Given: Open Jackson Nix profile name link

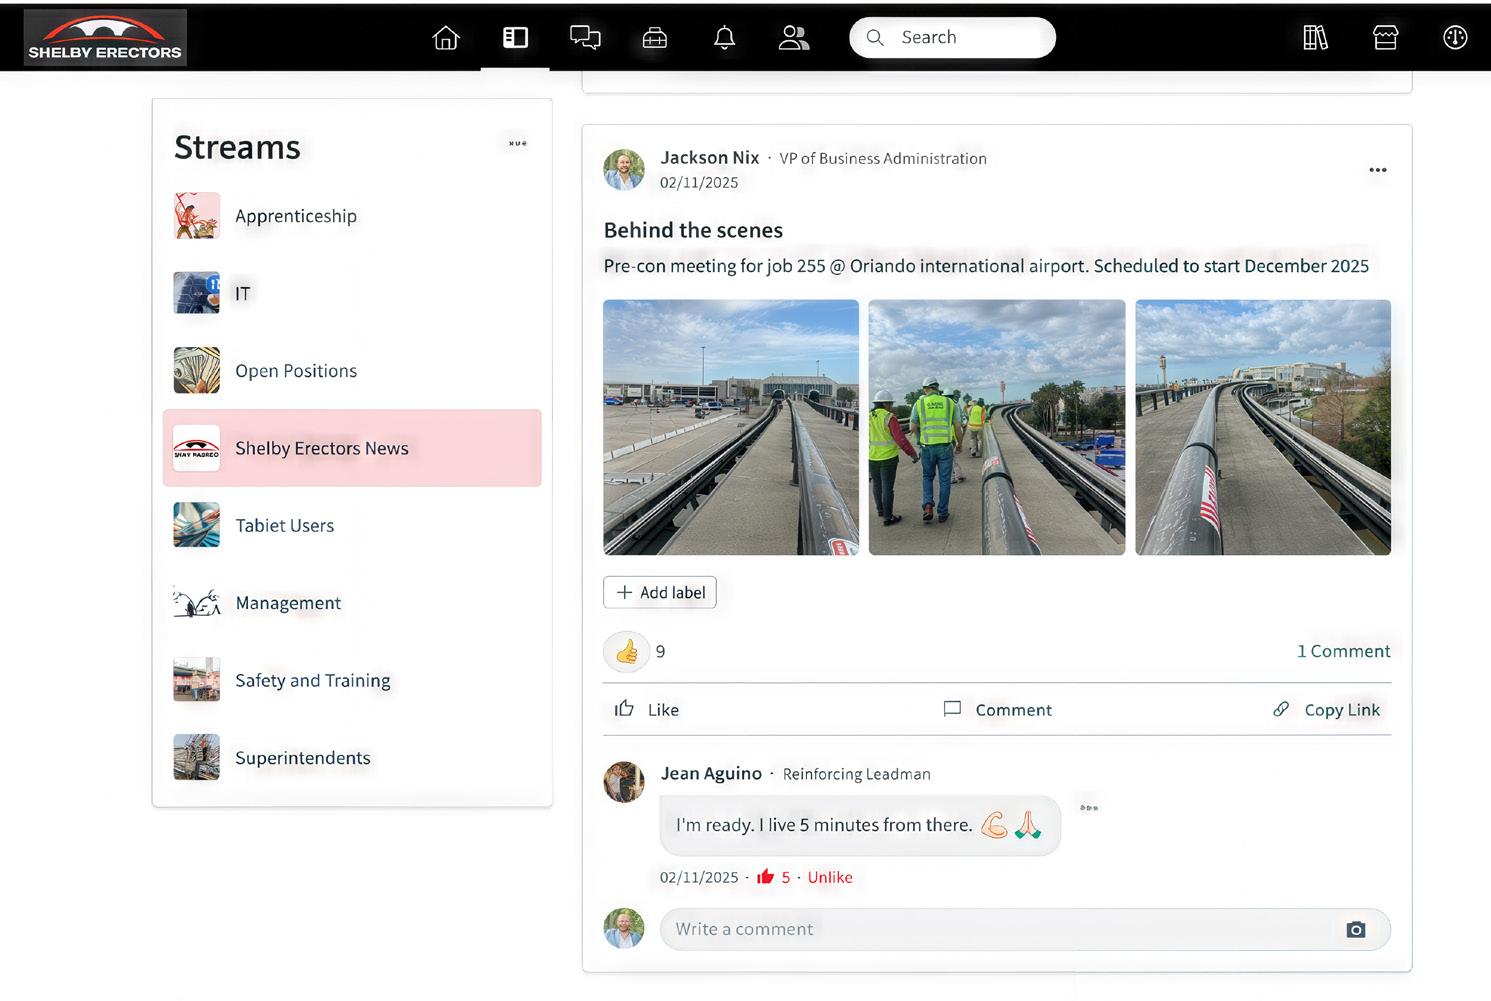Looking at the screenshot, I should pos(710,158).
